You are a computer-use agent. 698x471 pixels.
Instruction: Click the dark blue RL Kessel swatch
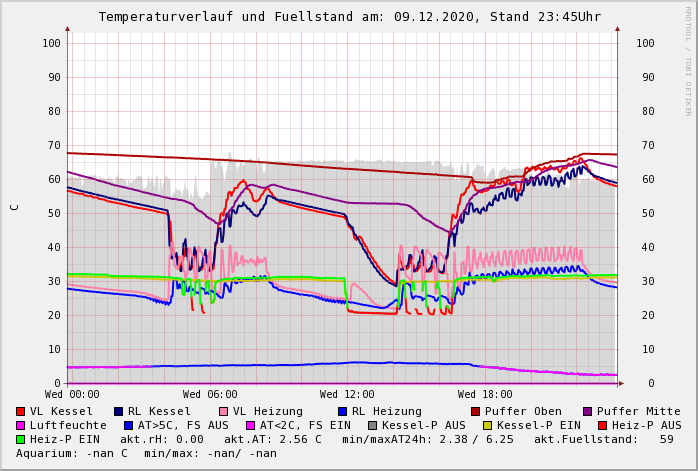[119, 411]
